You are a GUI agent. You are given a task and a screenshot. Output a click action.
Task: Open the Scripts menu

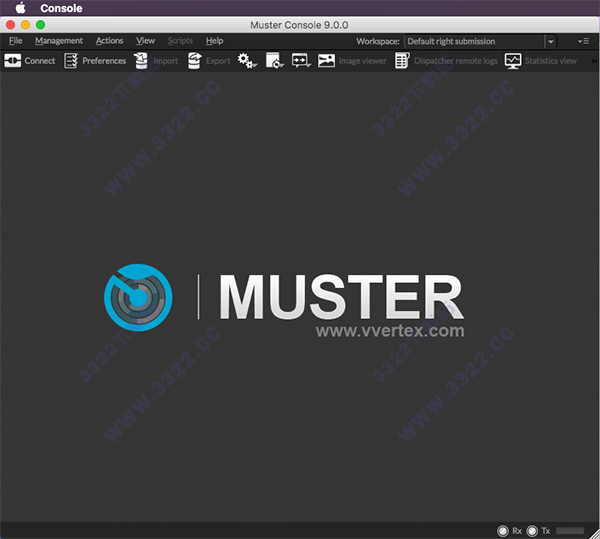click(x=180, y=41)
